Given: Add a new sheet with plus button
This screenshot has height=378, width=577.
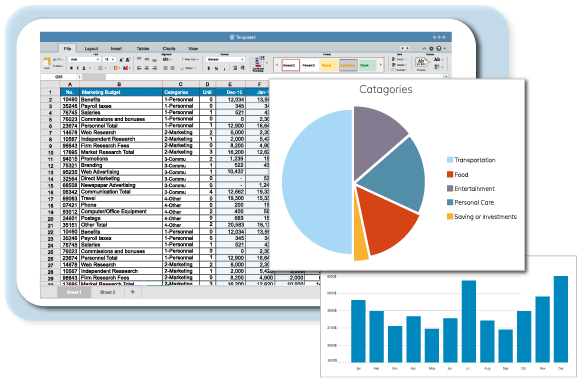Looking at the screenshot, I should coord(132,292).
